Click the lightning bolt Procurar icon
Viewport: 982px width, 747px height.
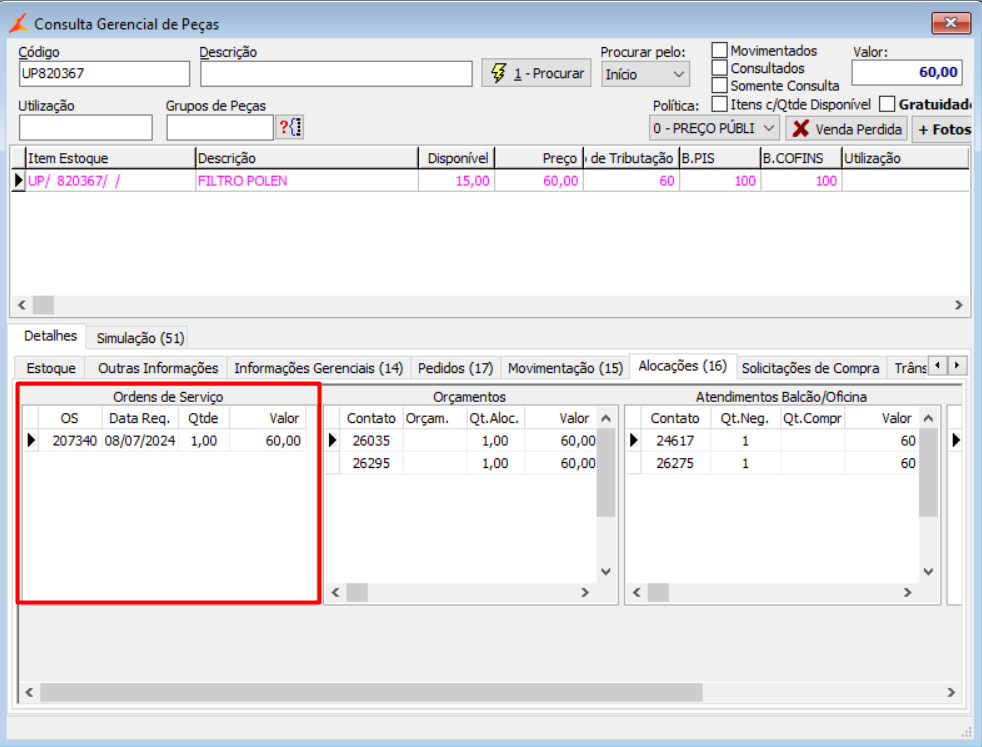(499, 73)
